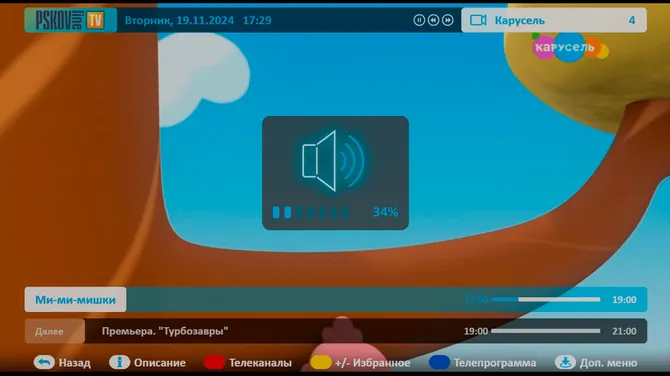Go back via Назад label
Screen dimensions: 670x376
(x=75, y=363)
